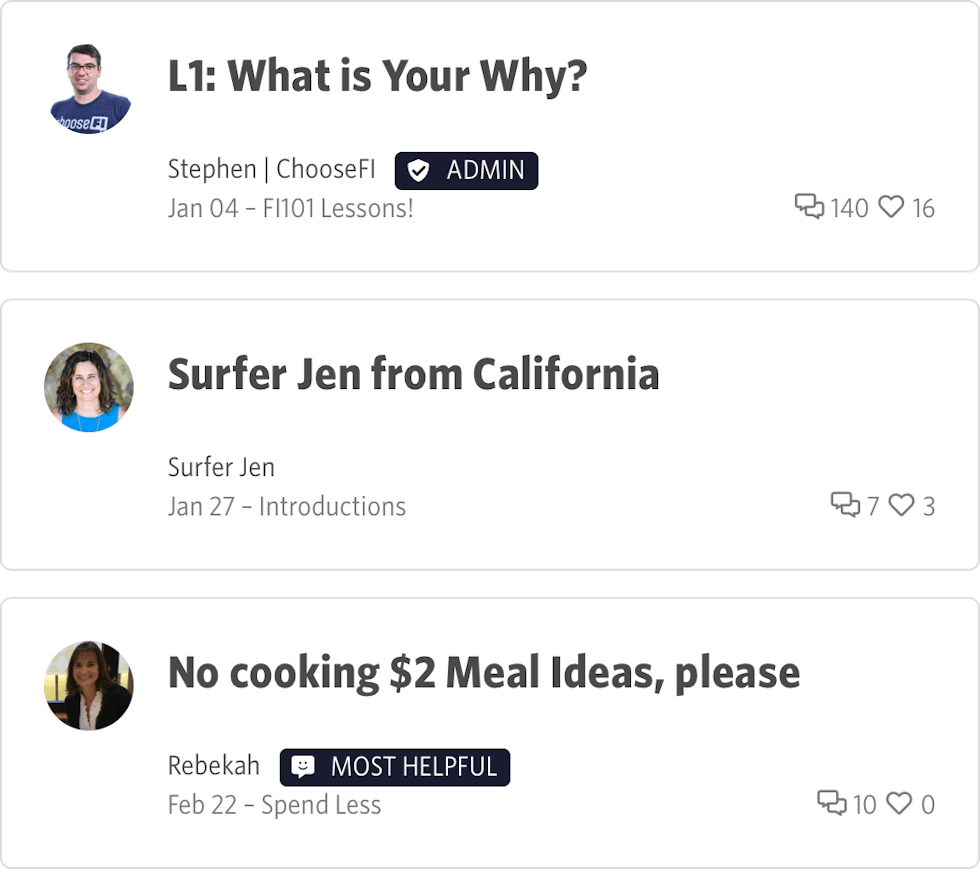Open 'Surfer Jen from California' post title

tap(413, 375)
